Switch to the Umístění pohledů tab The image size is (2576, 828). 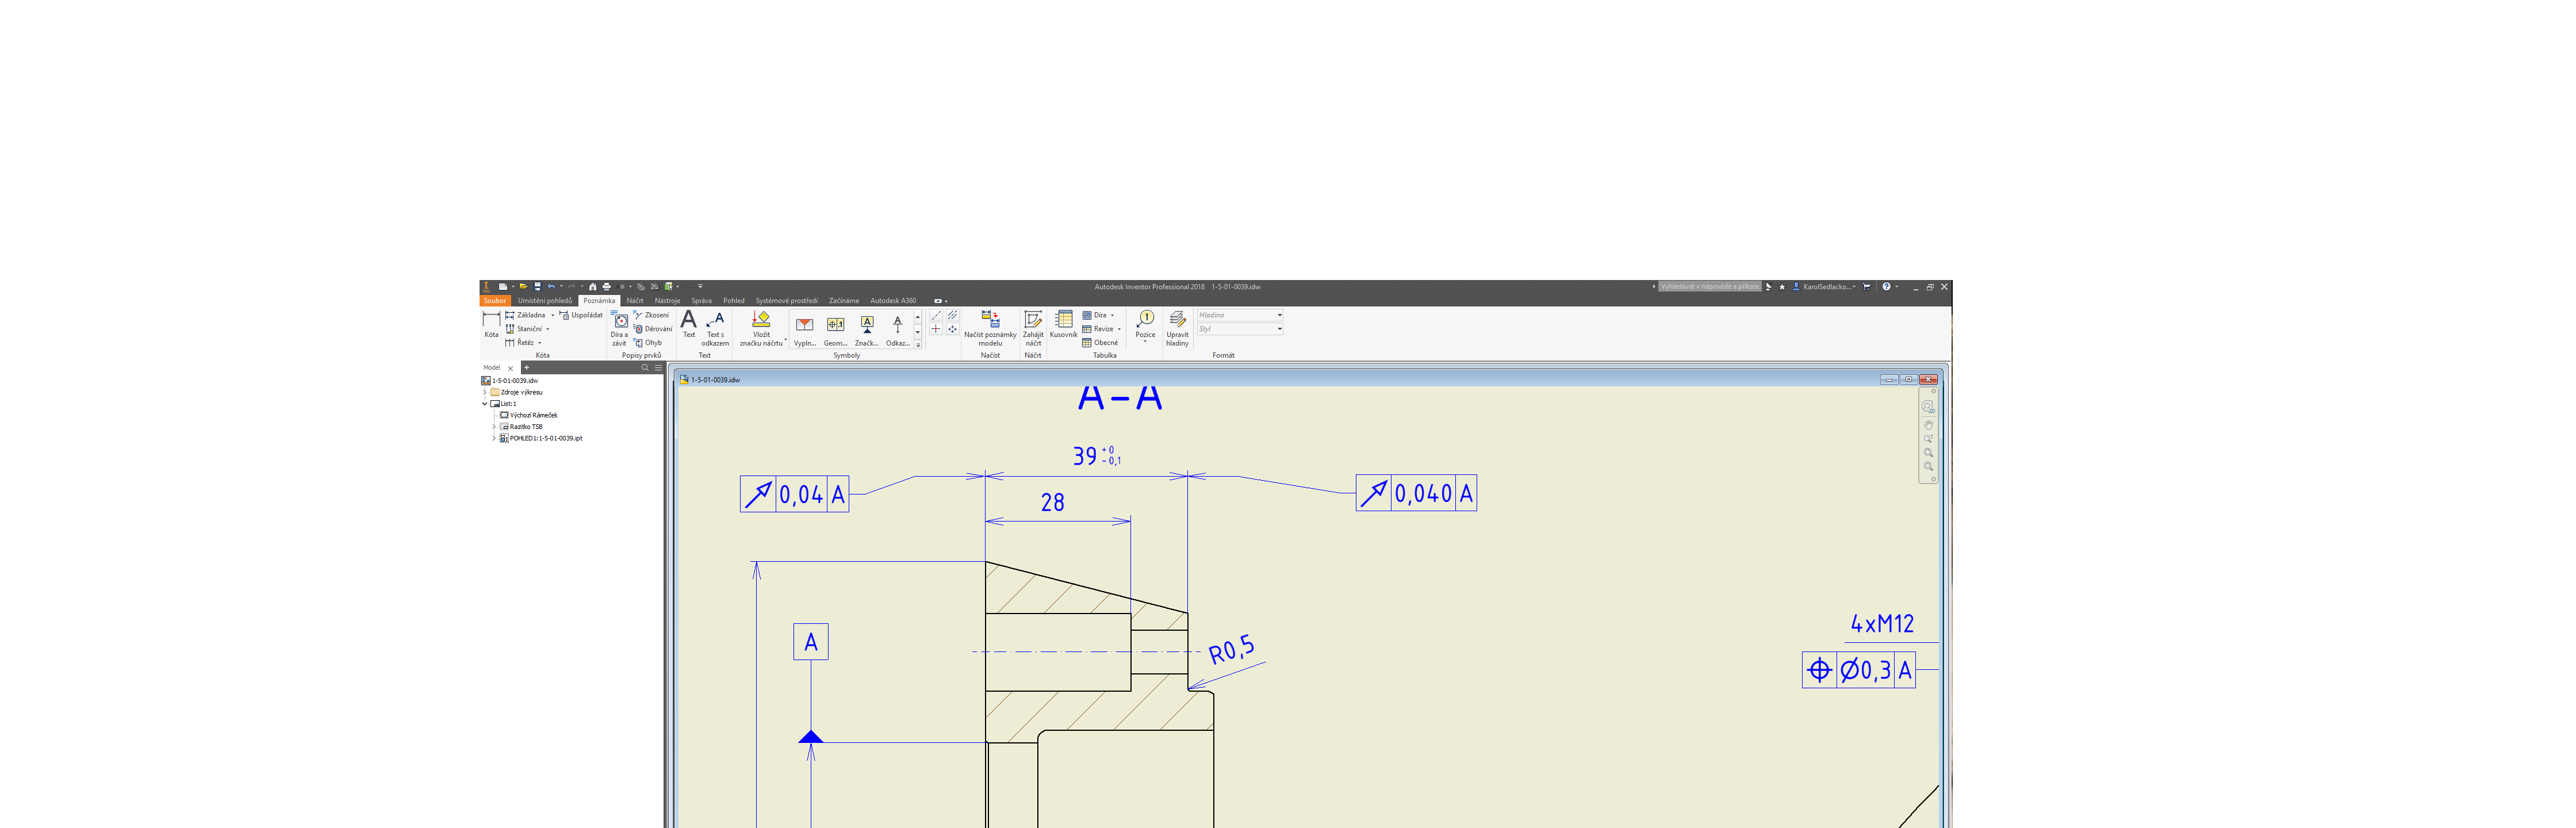[544, 301]
